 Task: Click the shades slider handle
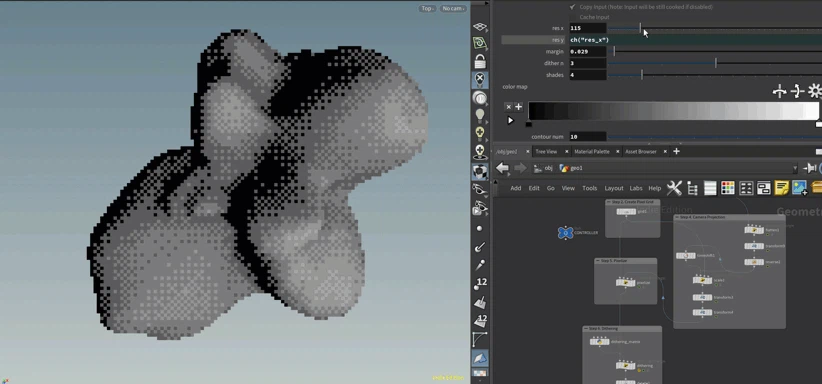642,74
